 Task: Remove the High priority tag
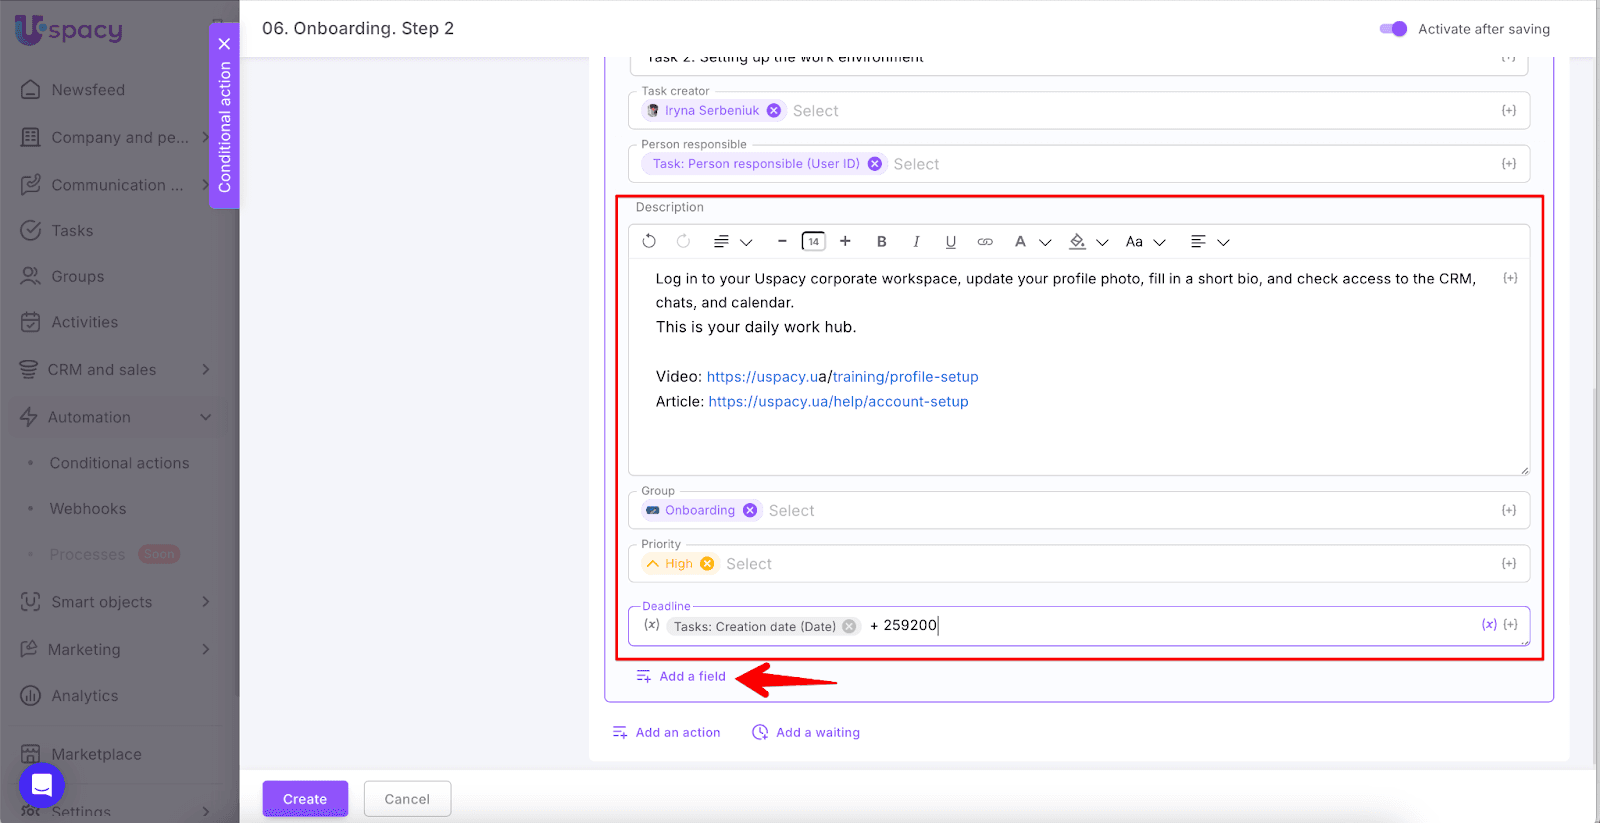coord(707,564)
